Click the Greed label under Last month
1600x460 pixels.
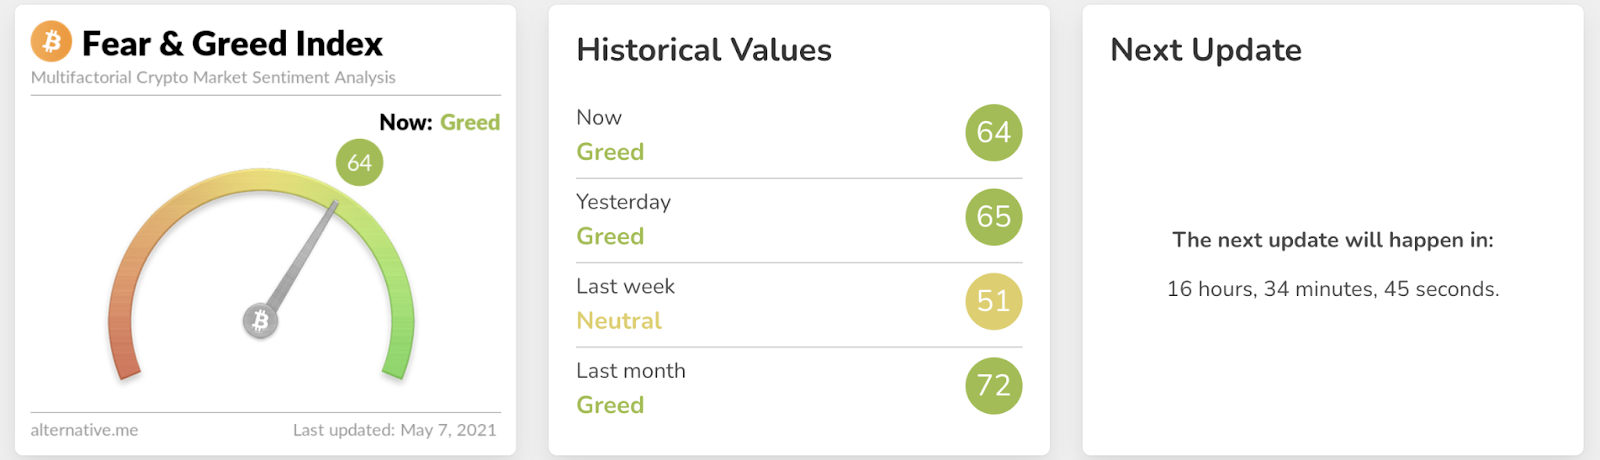click(x=610, y=405)
